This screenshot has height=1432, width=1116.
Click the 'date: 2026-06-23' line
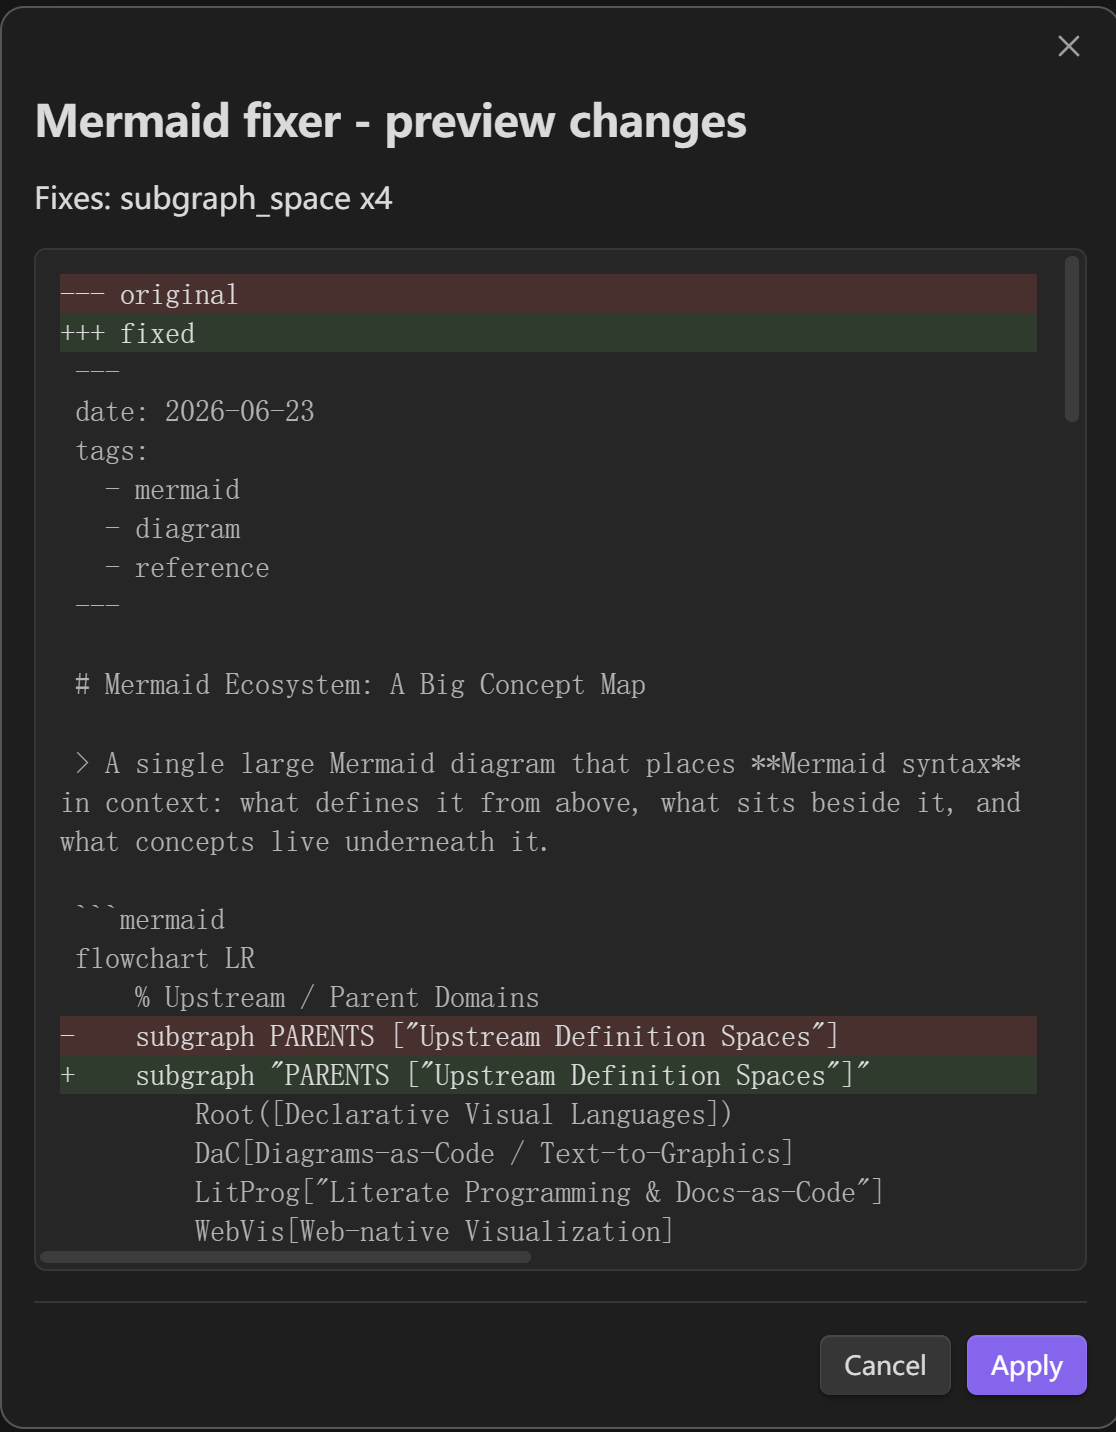click(x=195, y=411)
